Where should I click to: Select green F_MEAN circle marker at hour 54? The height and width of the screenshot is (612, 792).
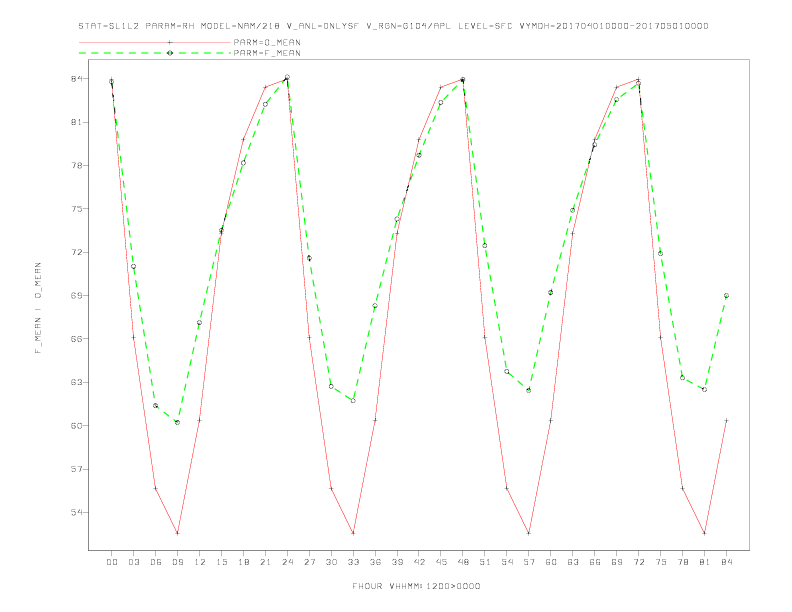[507, 372]
